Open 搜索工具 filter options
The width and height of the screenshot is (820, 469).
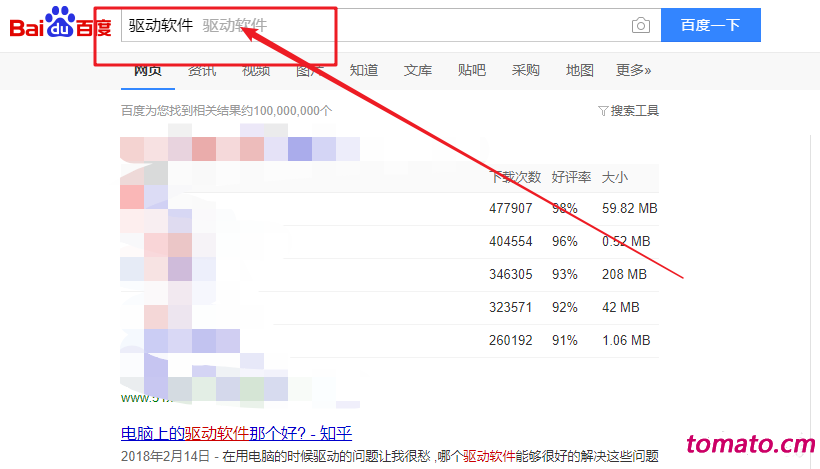(x=629, y=111)
